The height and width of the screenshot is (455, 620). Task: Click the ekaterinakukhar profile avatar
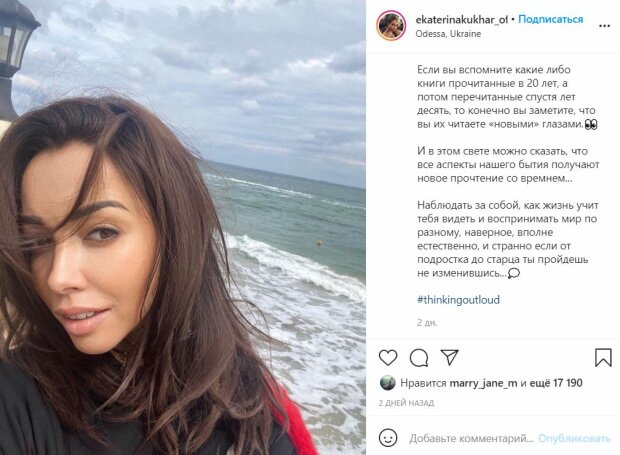point(391,26)
